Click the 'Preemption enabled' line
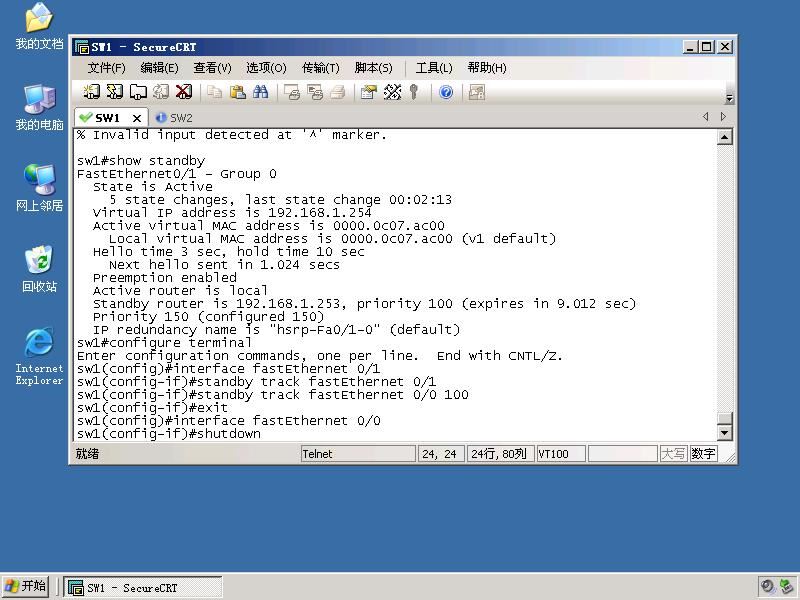The width and height of the screenshot is (800, 600). (x=165, y=278)
